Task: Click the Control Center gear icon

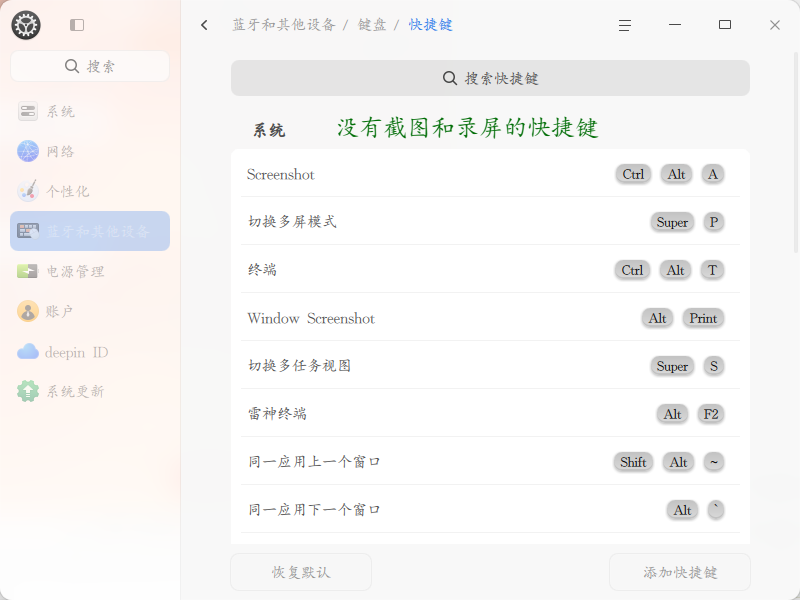Action: coord(26,25)
